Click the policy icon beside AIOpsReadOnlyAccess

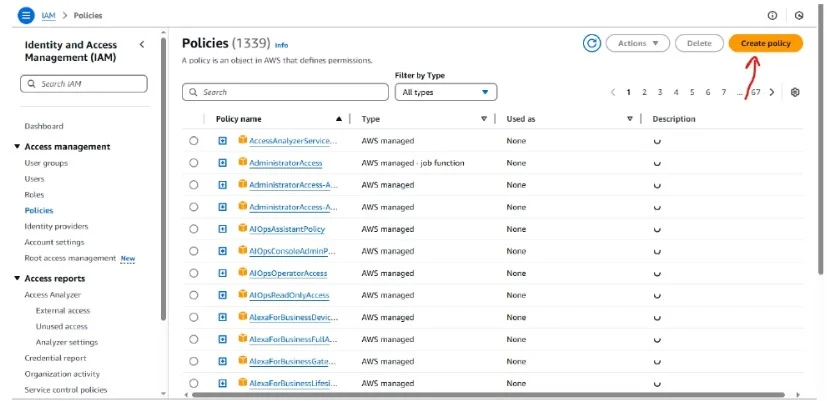coord(243,294)
